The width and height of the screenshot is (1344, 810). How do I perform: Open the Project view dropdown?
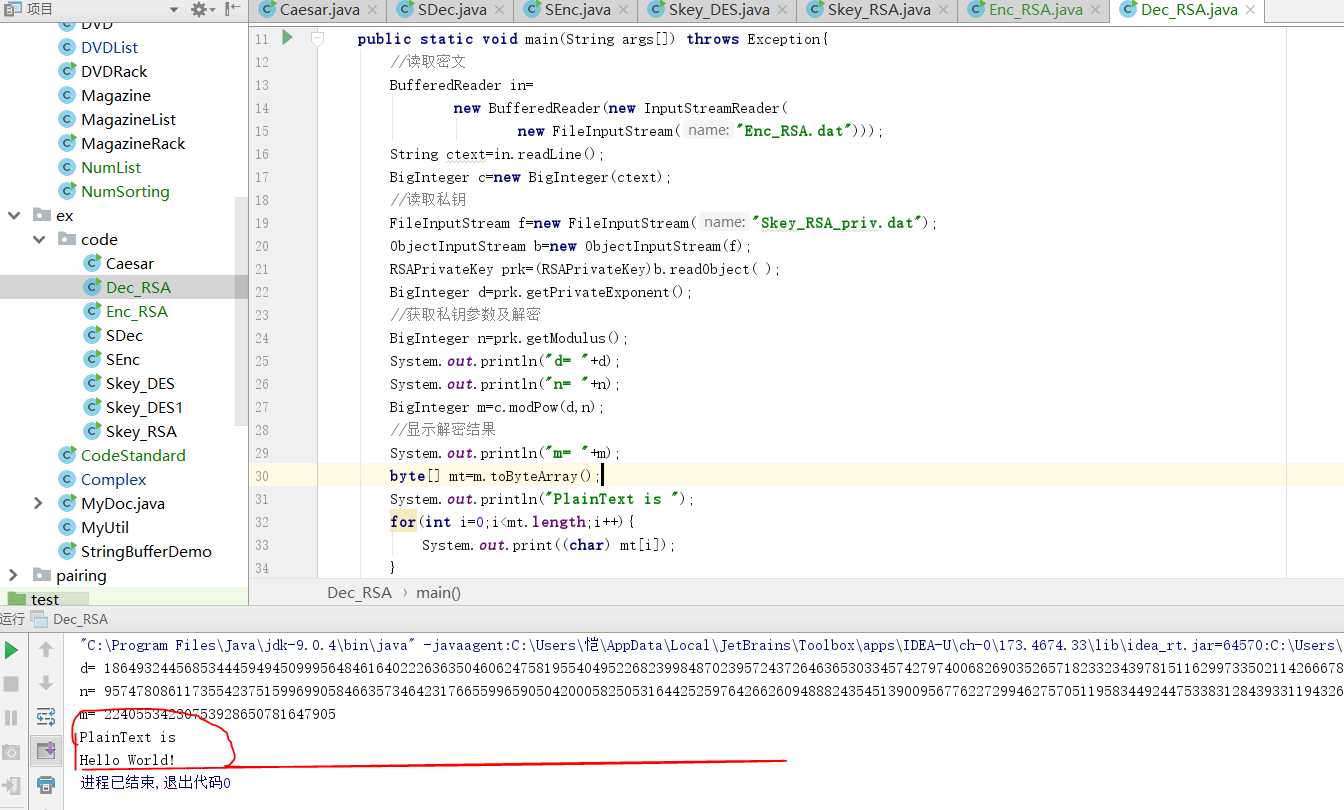[x=174, y=9]
